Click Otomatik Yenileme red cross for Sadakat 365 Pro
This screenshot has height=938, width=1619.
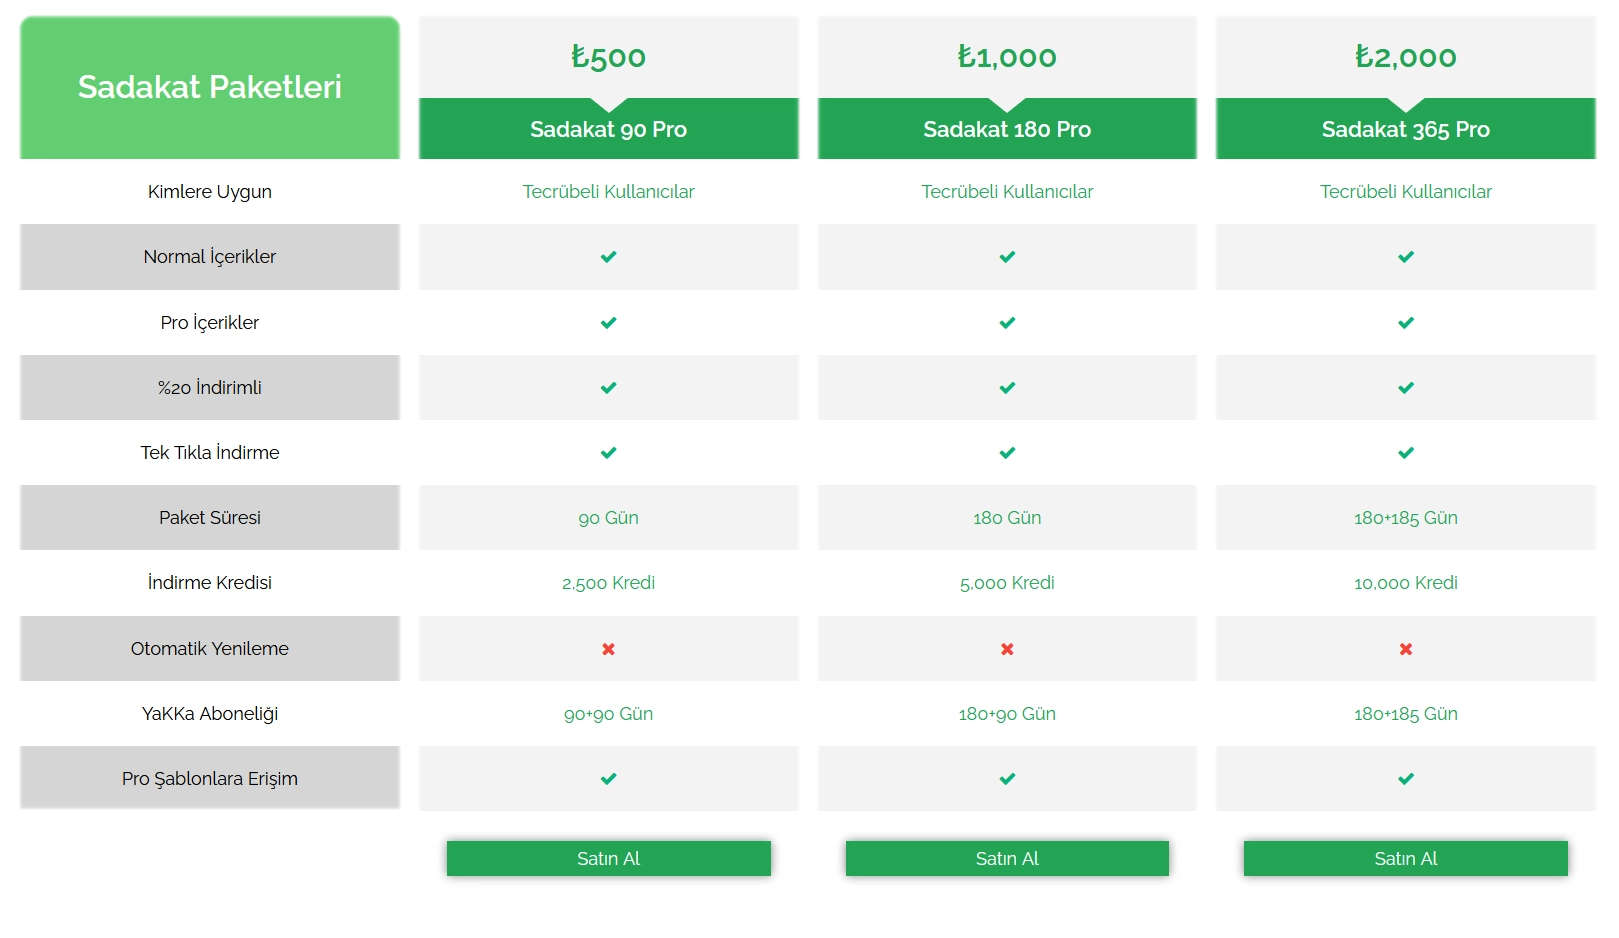[x=1405, y=649]
